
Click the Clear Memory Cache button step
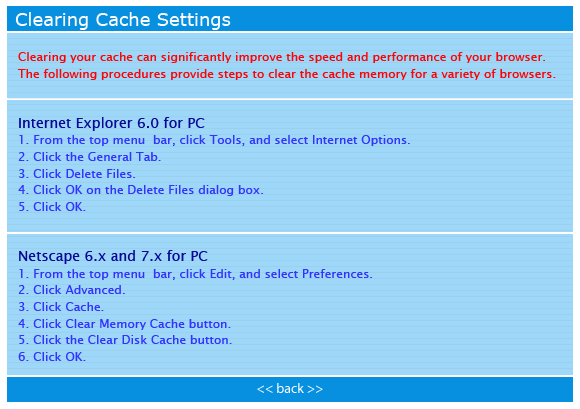tap(124, 324)
